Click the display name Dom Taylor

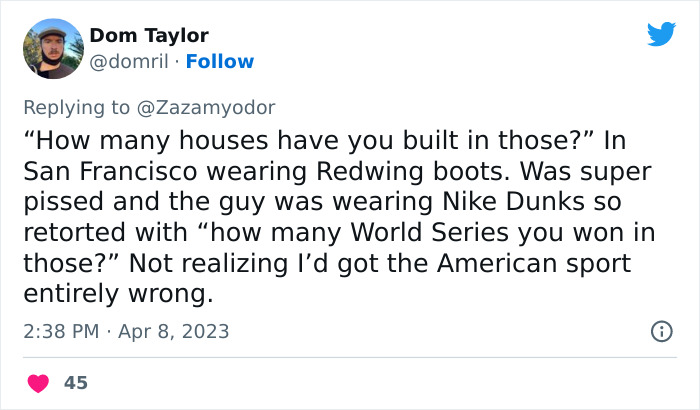(x=149, y=35)
